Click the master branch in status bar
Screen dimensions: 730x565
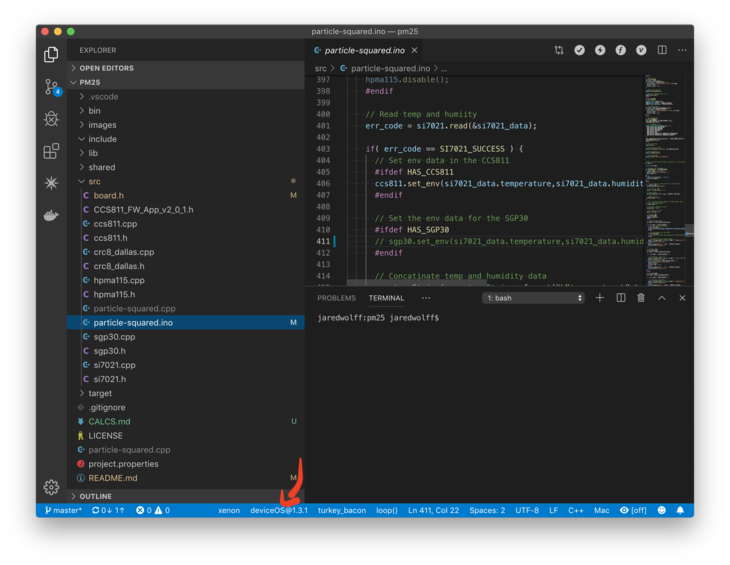point(63,510)
